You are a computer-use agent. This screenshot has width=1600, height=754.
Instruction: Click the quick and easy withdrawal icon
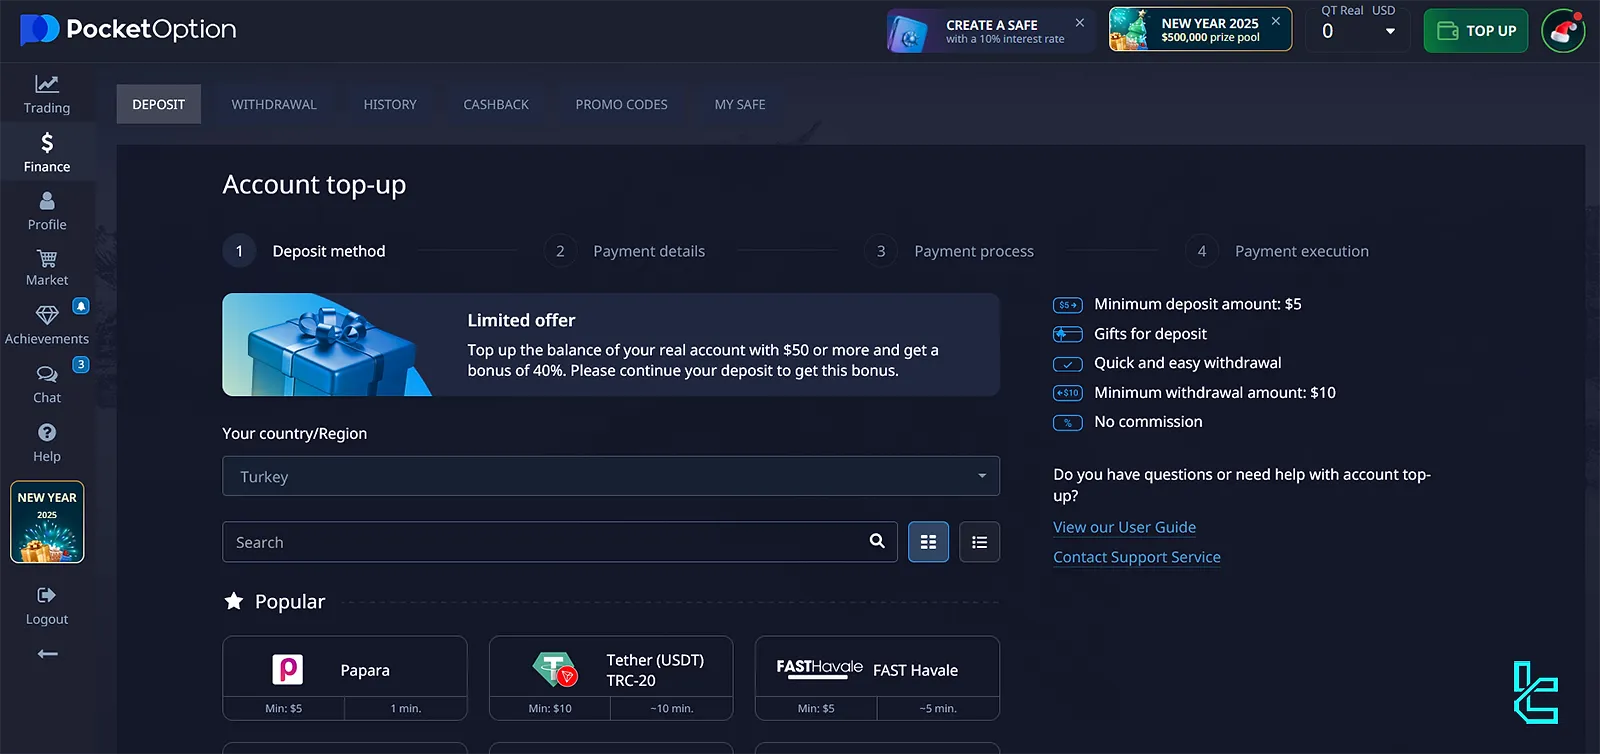point(1068,364)
